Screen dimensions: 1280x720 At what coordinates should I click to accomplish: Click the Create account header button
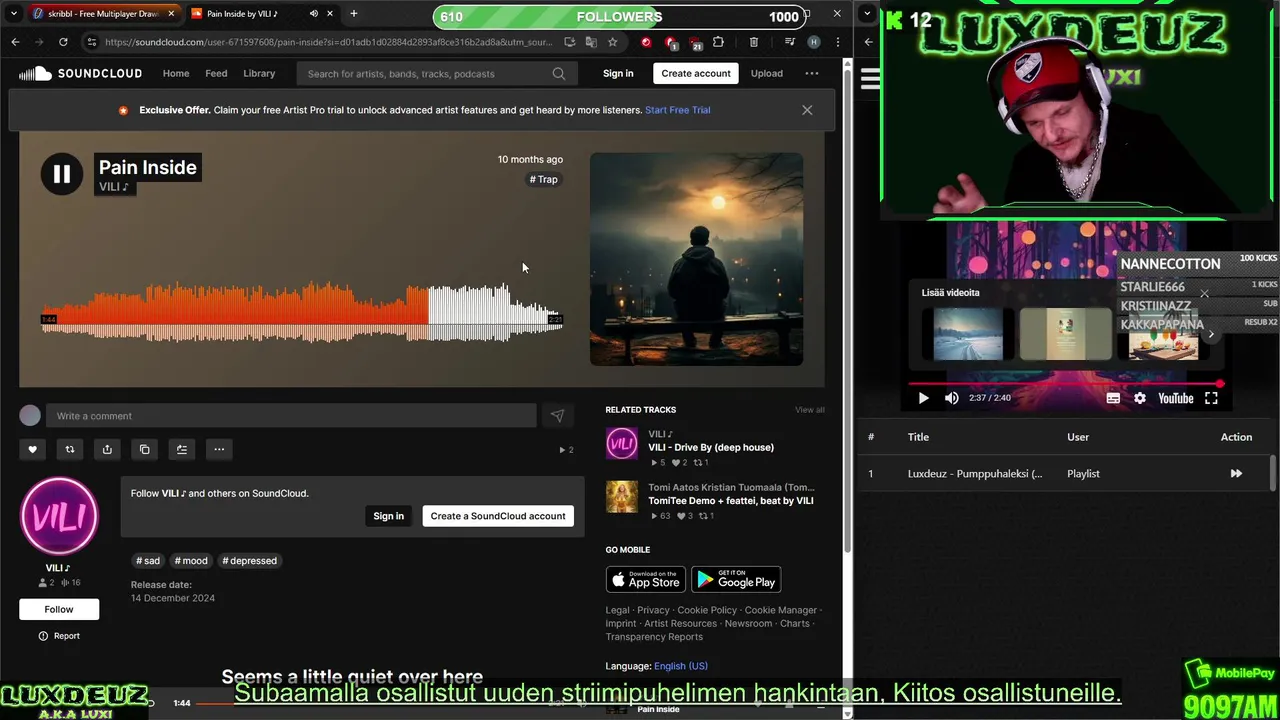pos(696,73)
